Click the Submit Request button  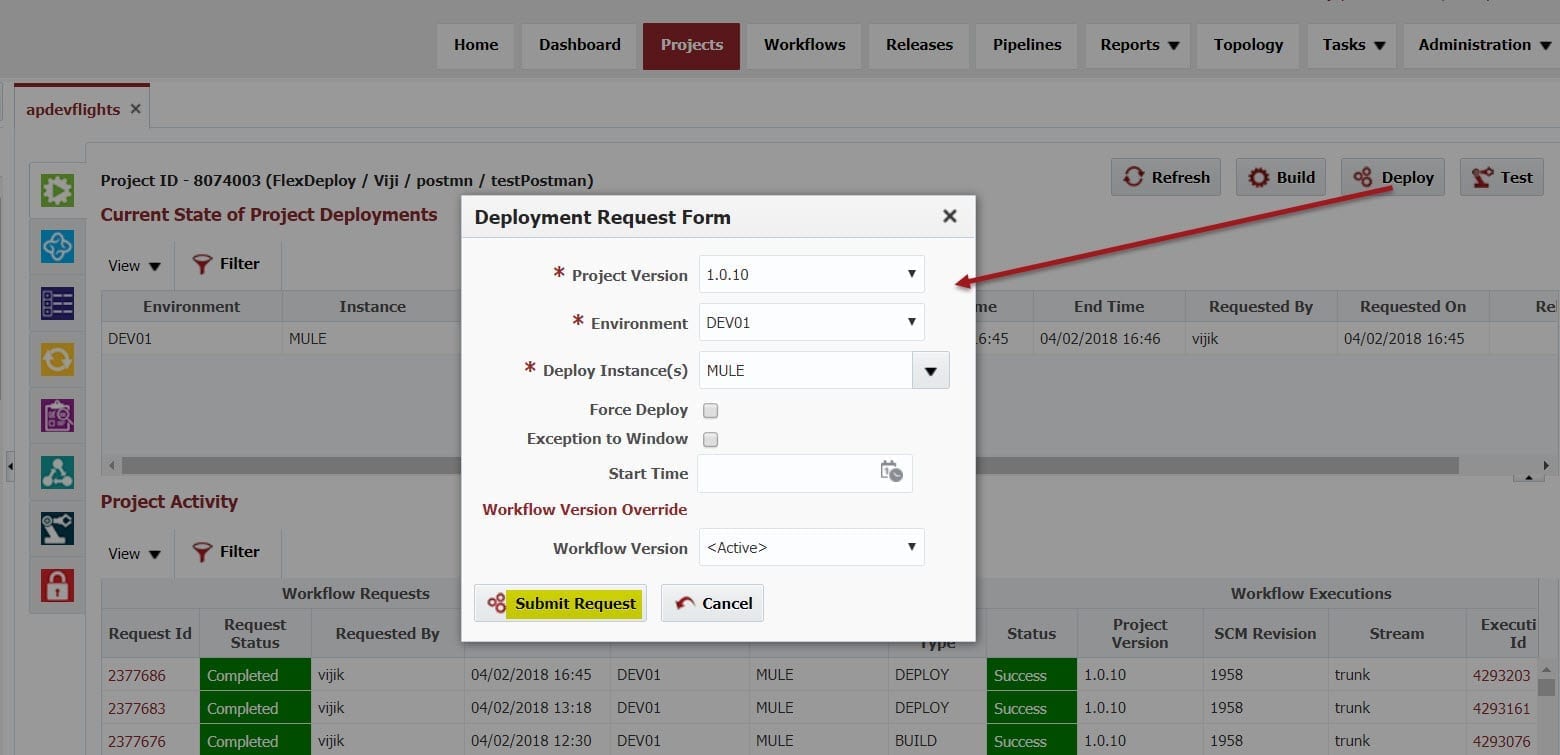tap(560, 603)
